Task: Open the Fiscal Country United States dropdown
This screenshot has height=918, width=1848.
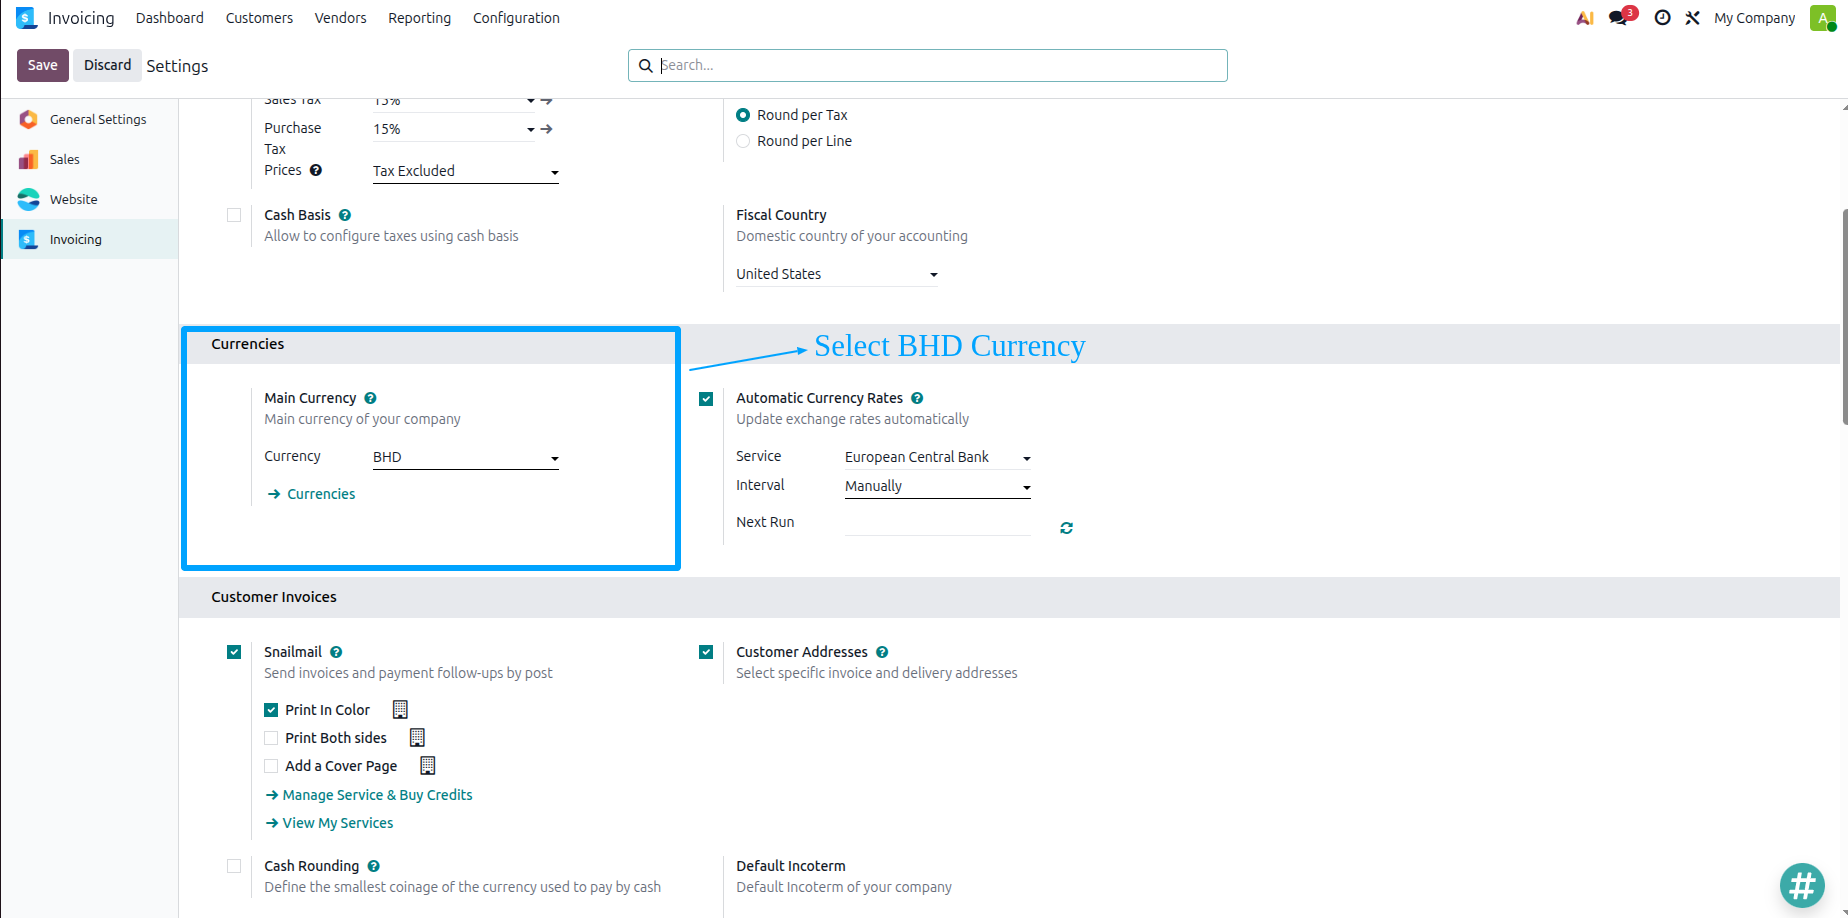Action: coord(837,274)
